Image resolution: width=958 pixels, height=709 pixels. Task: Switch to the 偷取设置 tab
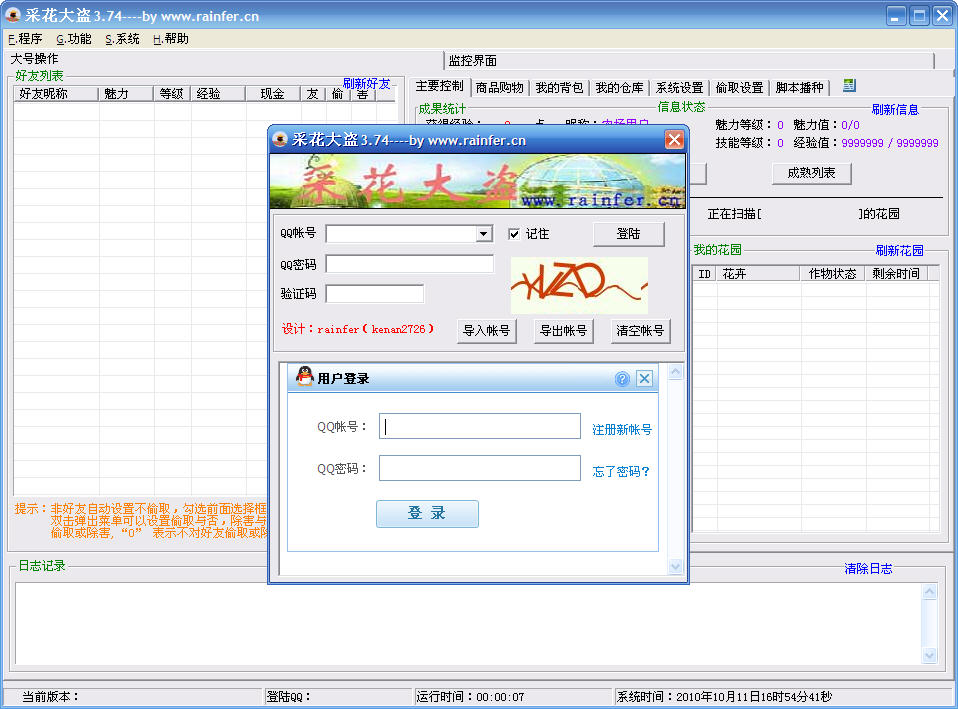coord(739,88)
